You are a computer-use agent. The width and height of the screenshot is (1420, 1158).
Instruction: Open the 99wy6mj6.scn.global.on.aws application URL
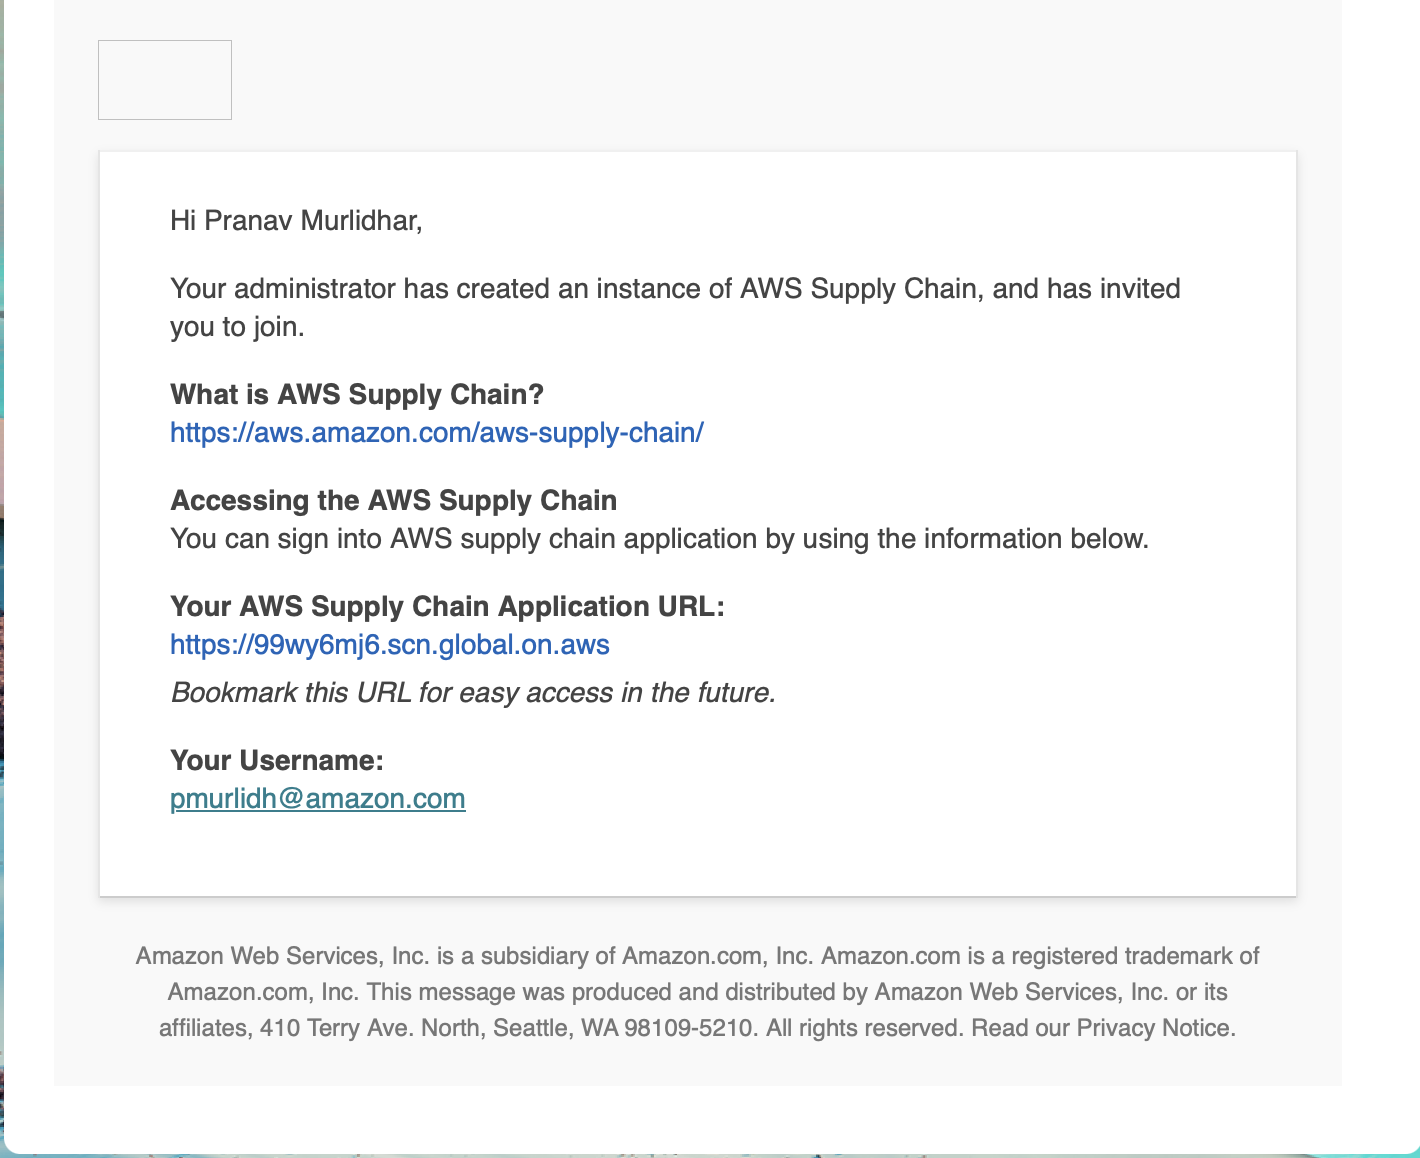390,645
